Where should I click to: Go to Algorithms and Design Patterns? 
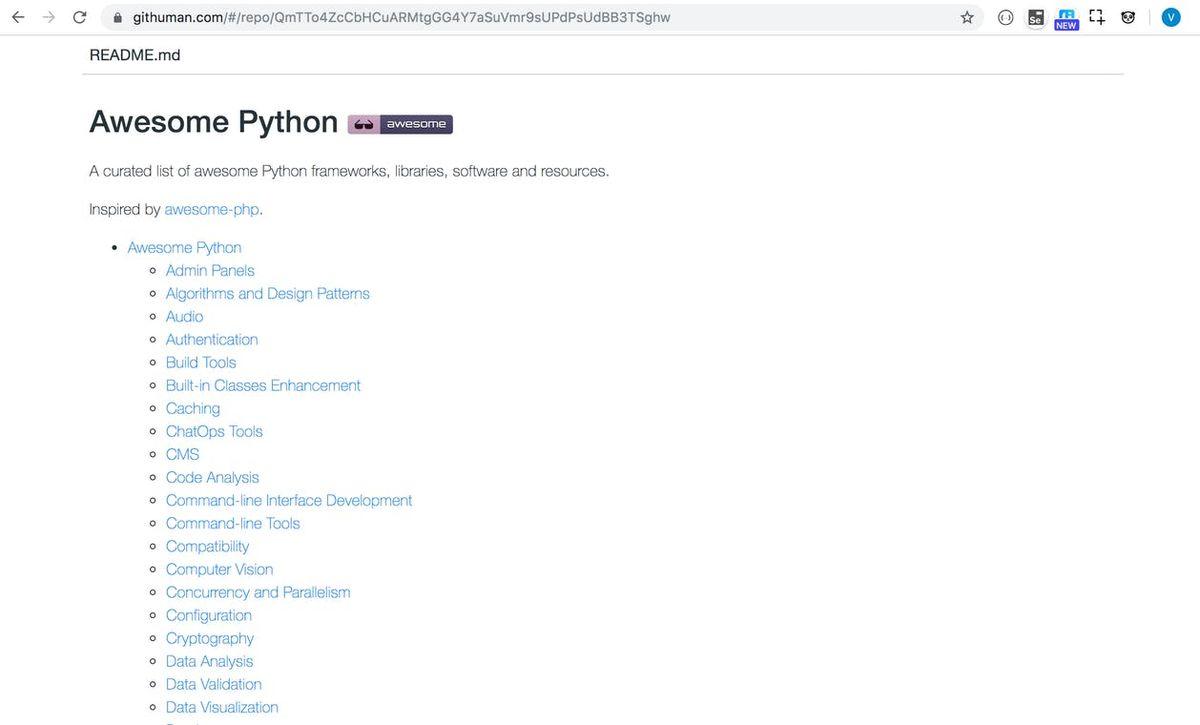click(268, 293)
